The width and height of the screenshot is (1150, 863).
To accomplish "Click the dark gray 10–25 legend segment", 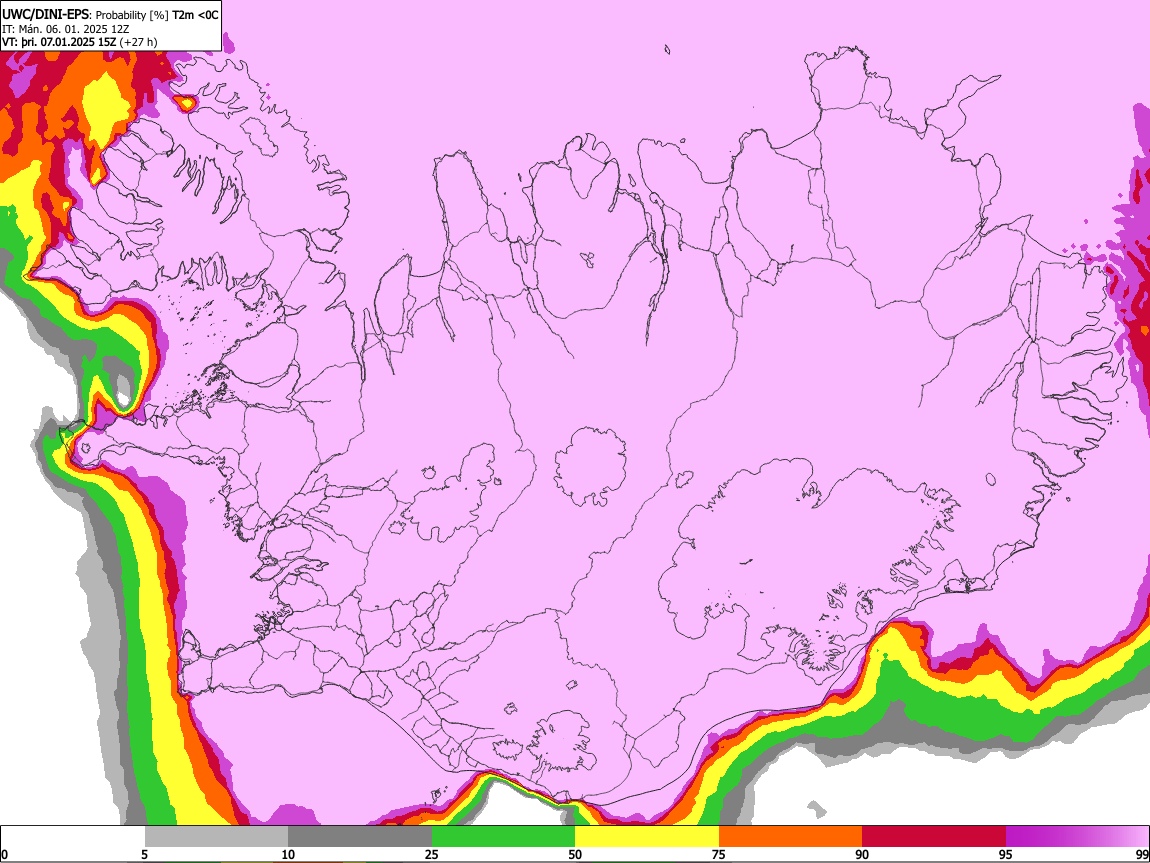I will tap(360, 837).
